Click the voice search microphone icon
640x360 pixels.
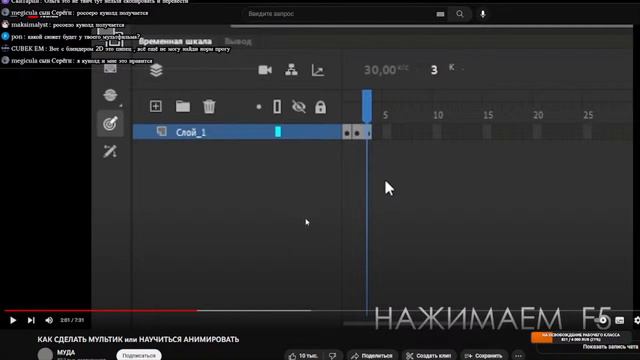click(483, 14)
